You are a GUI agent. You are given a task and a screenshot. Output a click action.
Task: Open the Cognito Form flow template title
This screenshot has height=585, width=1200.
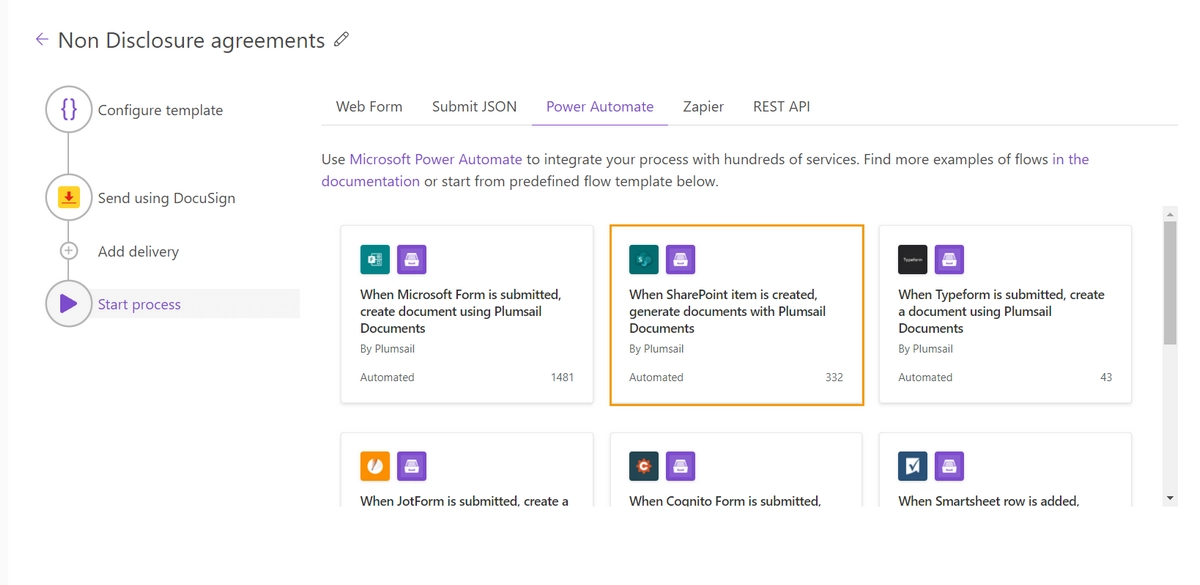tap(725, 501)
